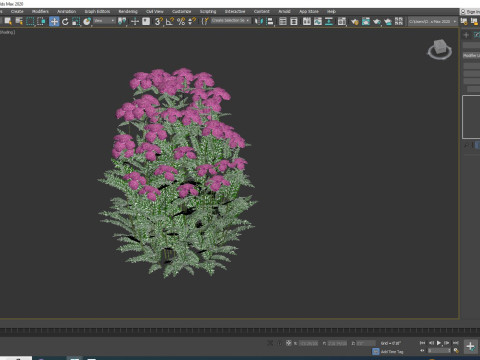This screenshot has height=360, width=480.
Task: Click the Select by Name icon
Action: point(19,21)
